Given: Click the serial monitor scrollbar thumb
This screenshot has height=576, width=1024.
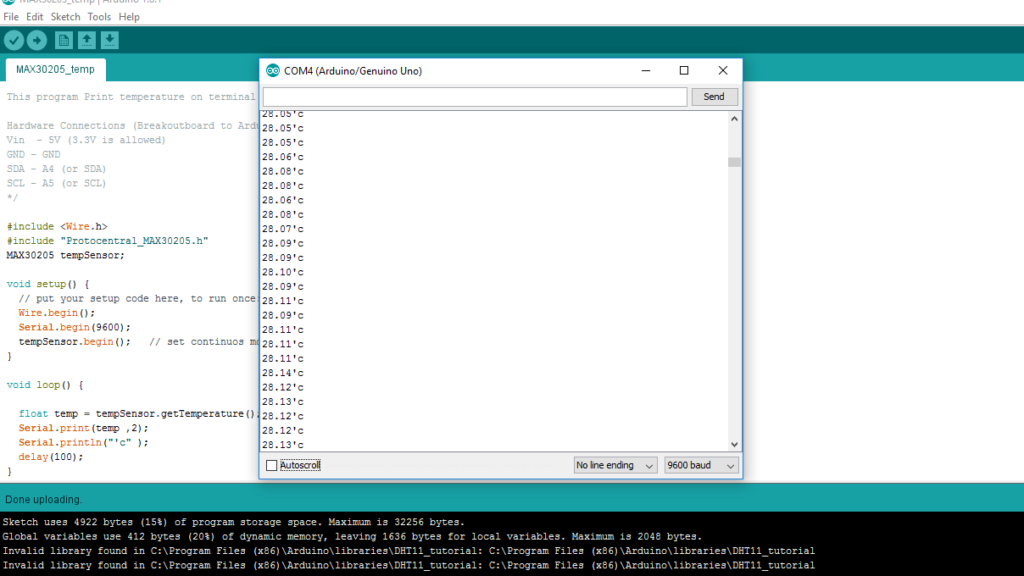Looking at the screenshot, I should (734, 162).
